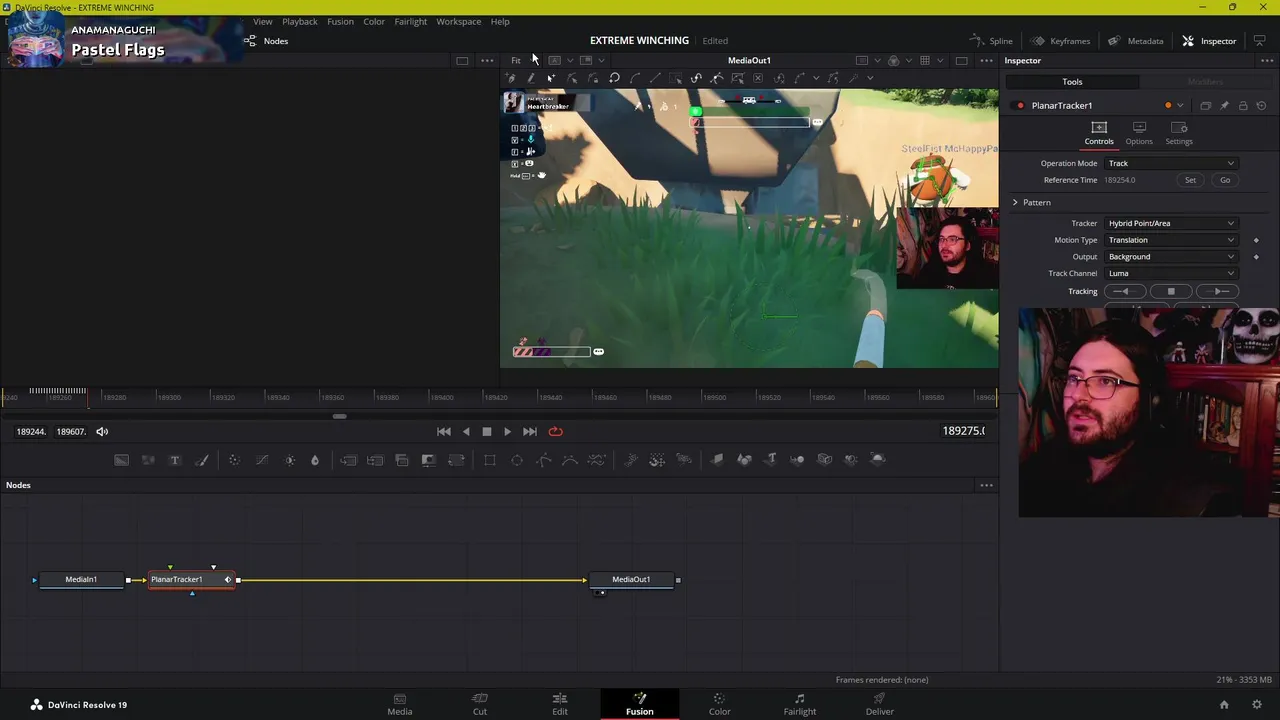Click the closed-loop polyline icon in viewer toolbar

(x=614, y=78)
